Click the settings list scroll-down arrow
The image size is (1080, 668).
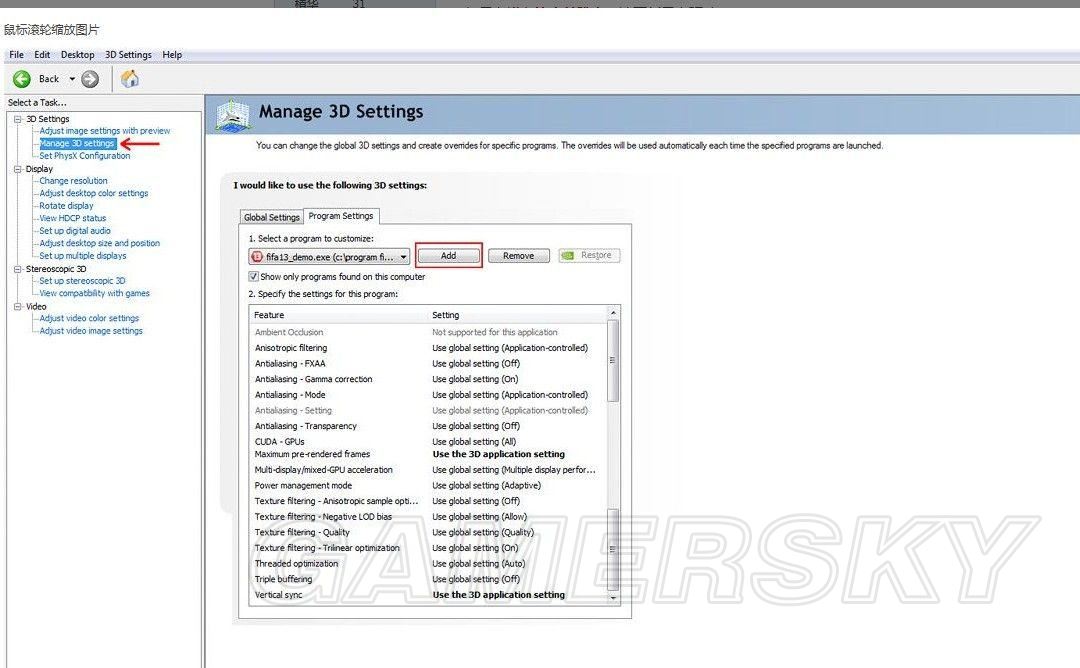click(613, 598)
